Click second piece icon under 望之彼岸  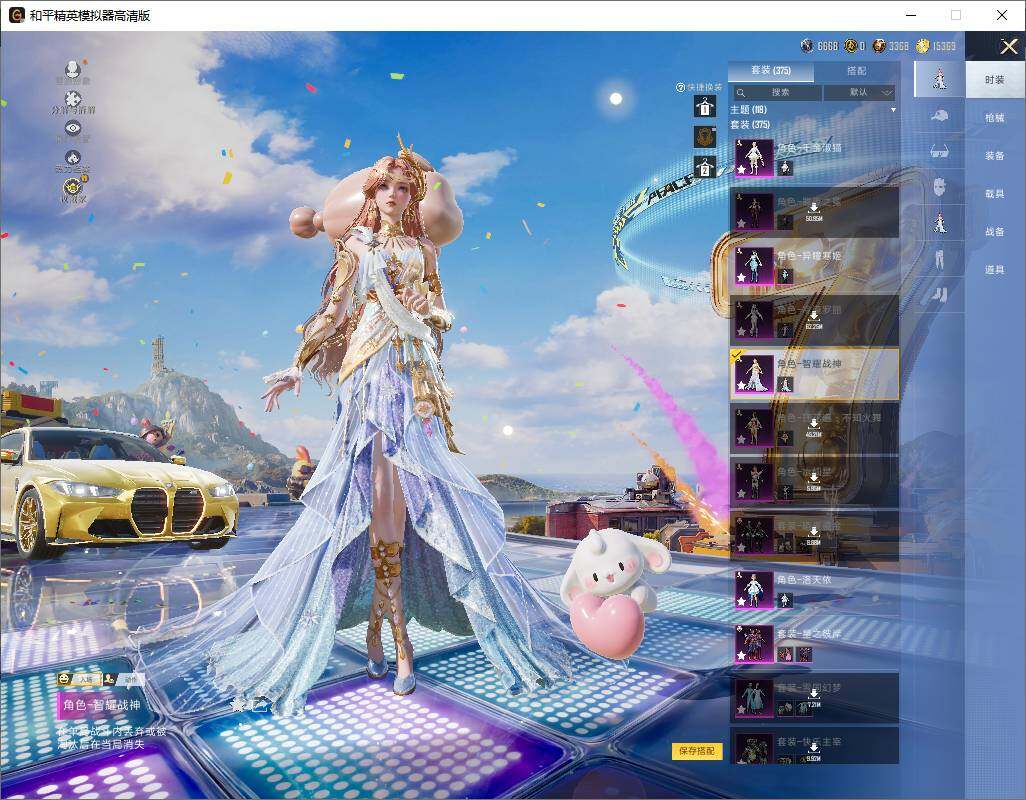[804, 654]
